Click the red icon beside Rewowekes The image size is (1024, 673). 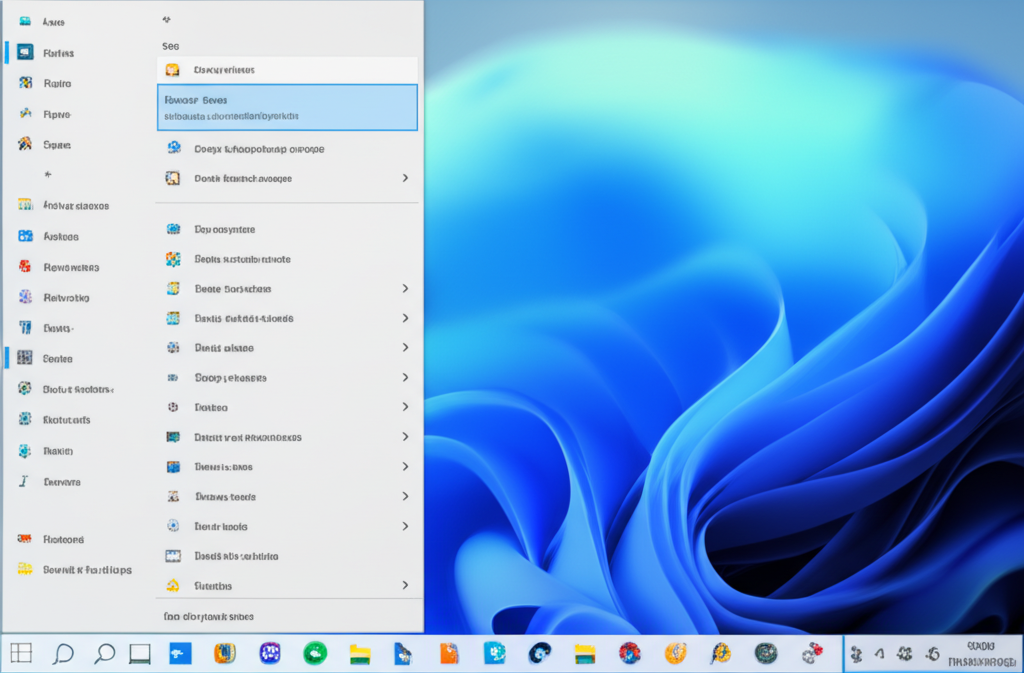[26, 267]
